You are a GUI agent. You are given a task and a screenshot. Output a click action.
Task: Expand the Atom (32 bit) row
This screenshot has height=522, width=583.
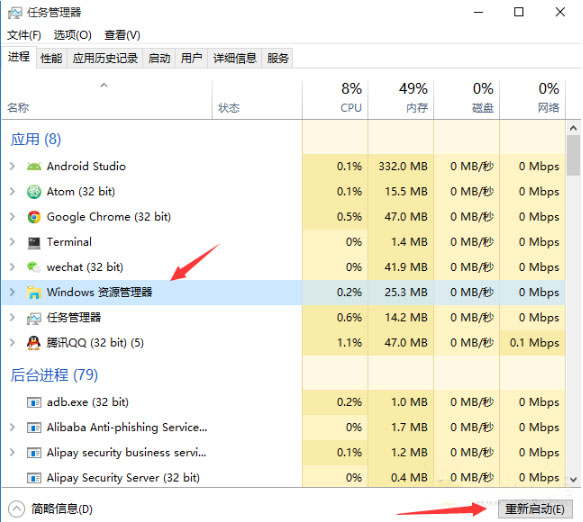click(12, 191)
